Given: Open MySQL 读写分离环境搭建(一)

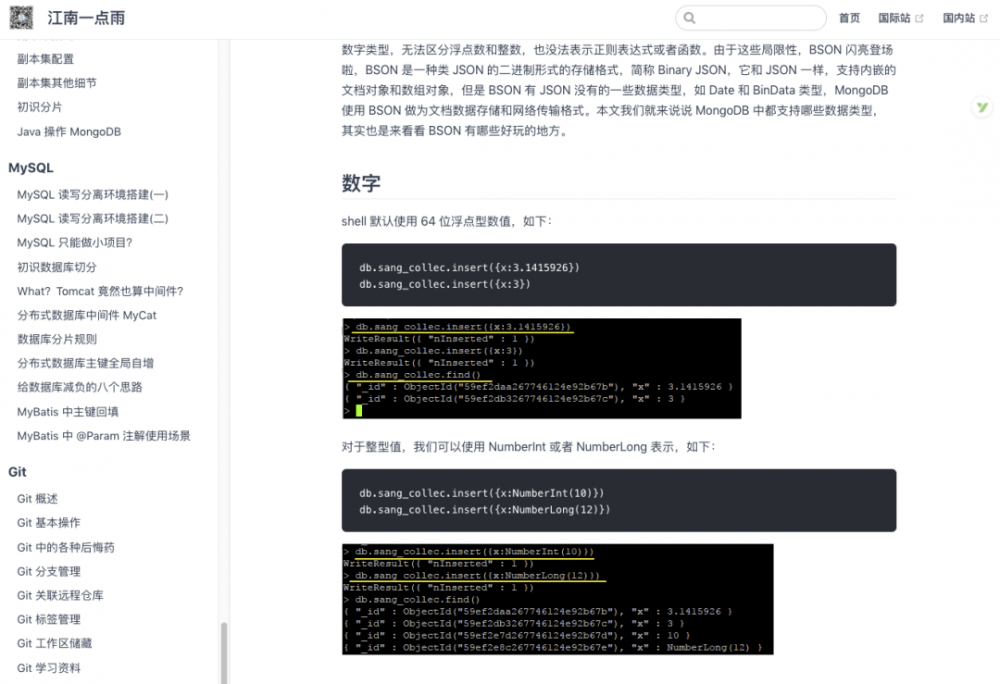Looking at the screenshot, I should [93, 194].
